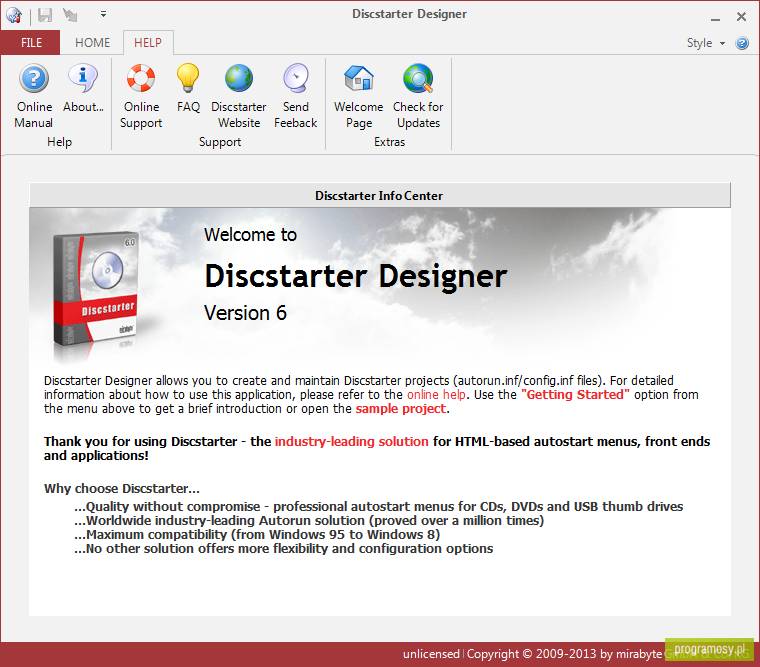This screenshot has width=760, height=667.
Task: Open the Online Manual
Action: point(33,96)
